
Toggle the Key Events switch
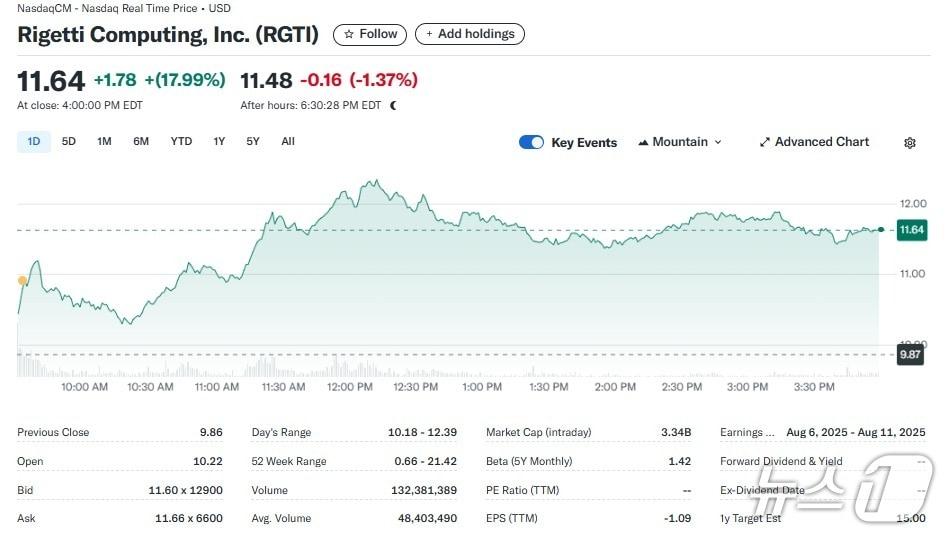tap(531, 142)
